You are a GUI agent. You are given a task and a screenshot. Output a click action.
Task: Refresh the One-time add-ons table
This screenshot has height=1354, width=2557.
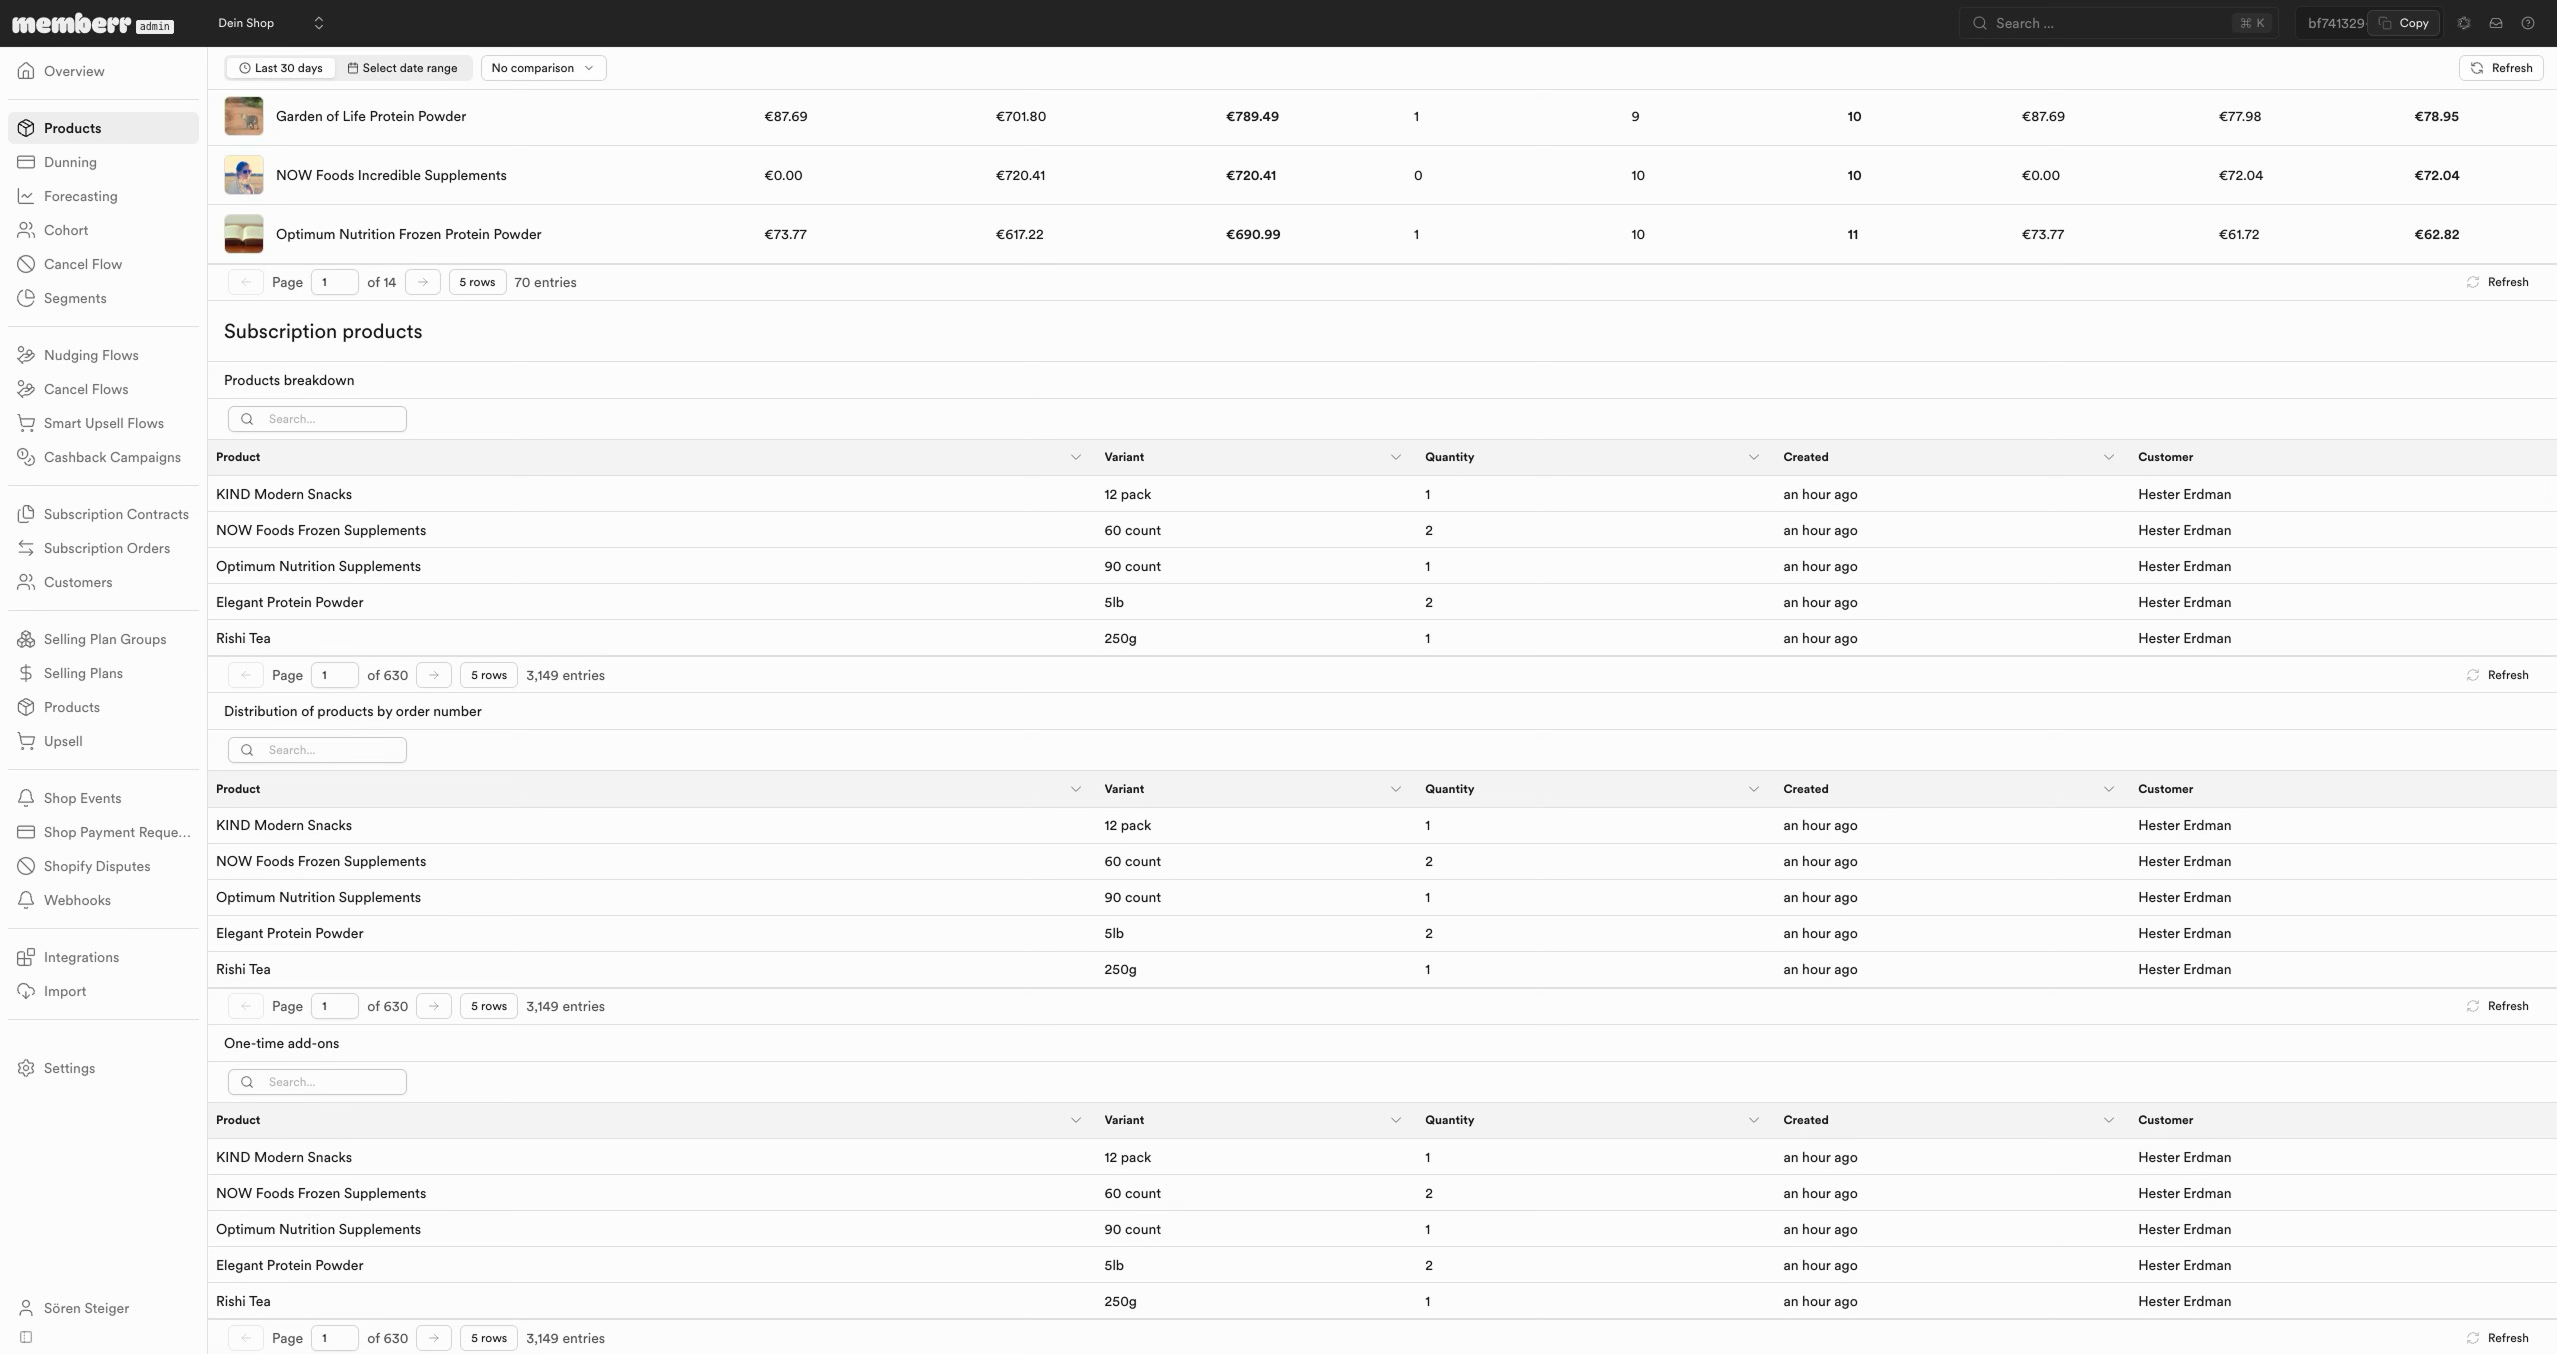click(2497, 1338)
